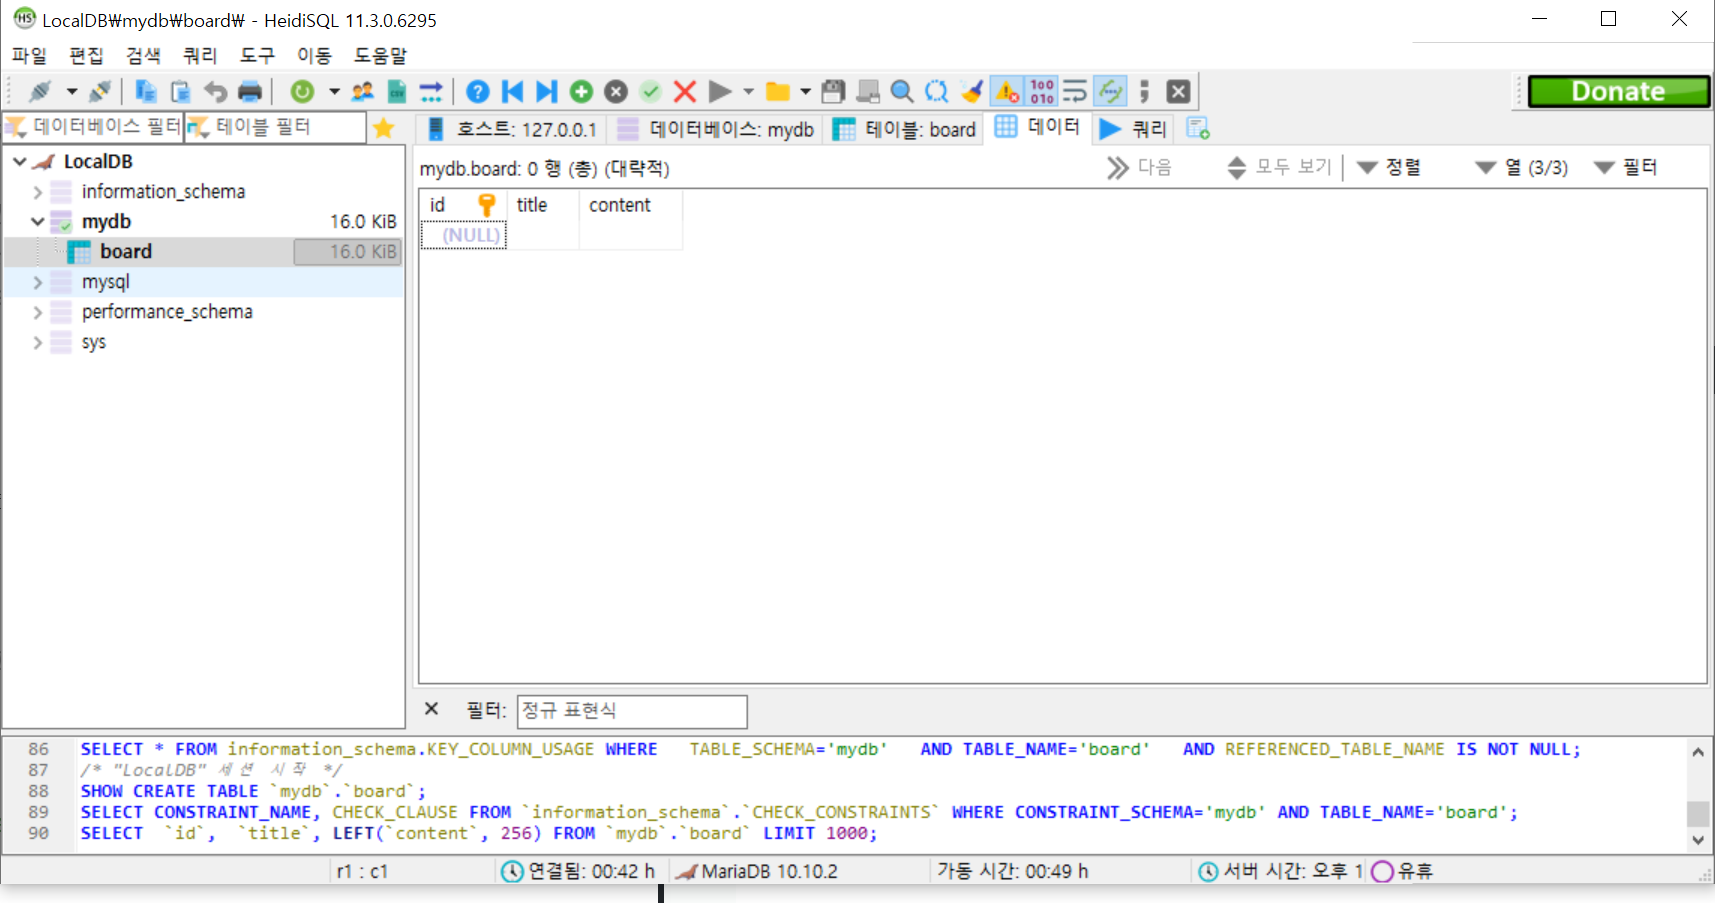Screen dimensions: 1715x903
Task: Click the disconnect plug icon
Action: coord(99,92)
